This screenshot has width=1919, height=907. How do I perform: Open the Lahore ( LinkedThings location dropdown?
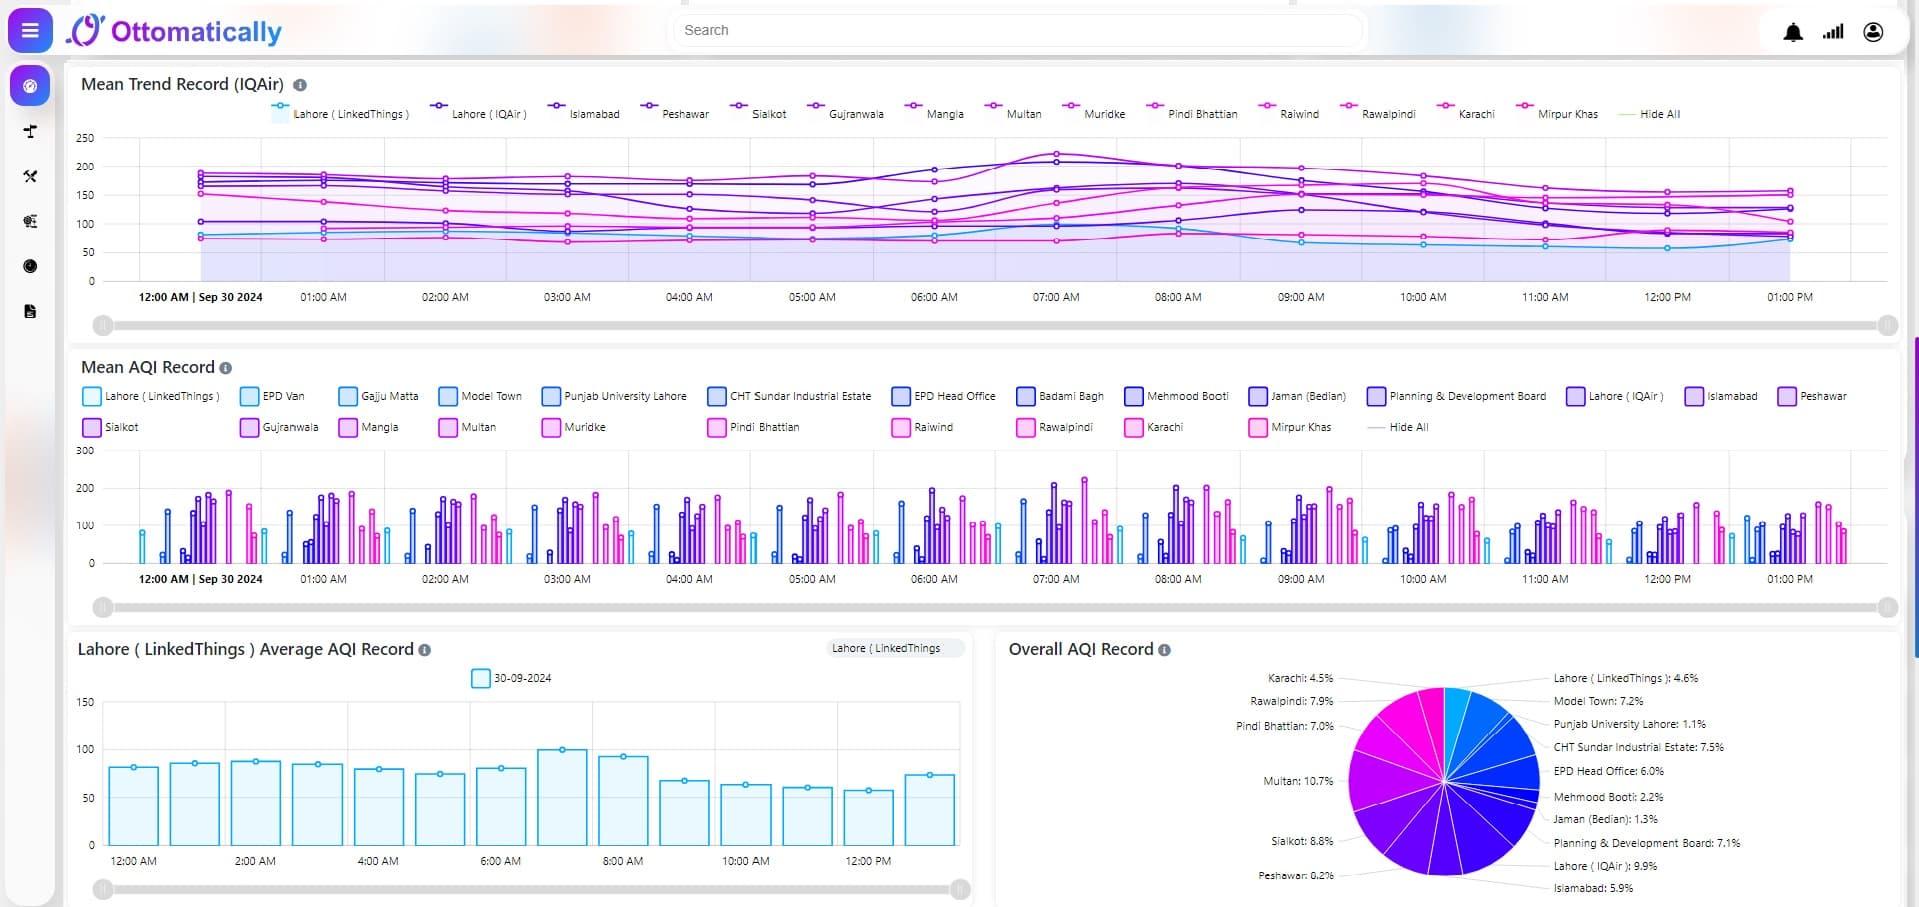[x=897, y=648]
